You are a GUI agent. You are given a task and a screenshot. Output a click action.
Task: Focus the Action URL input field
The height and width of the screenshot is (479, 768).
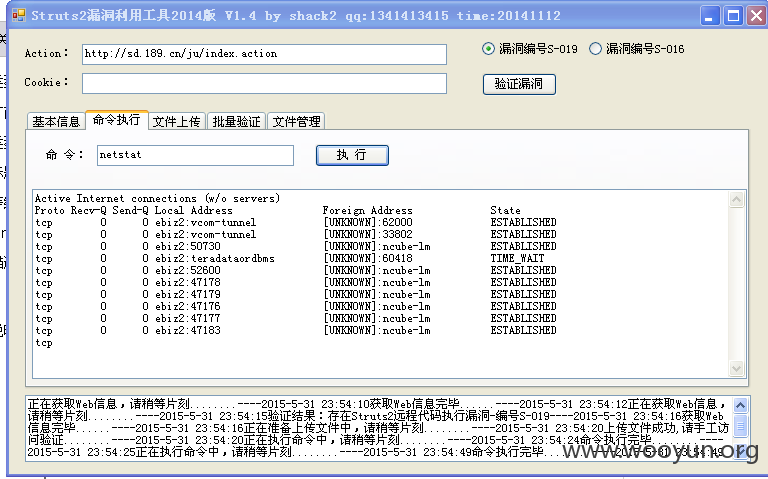264,54
